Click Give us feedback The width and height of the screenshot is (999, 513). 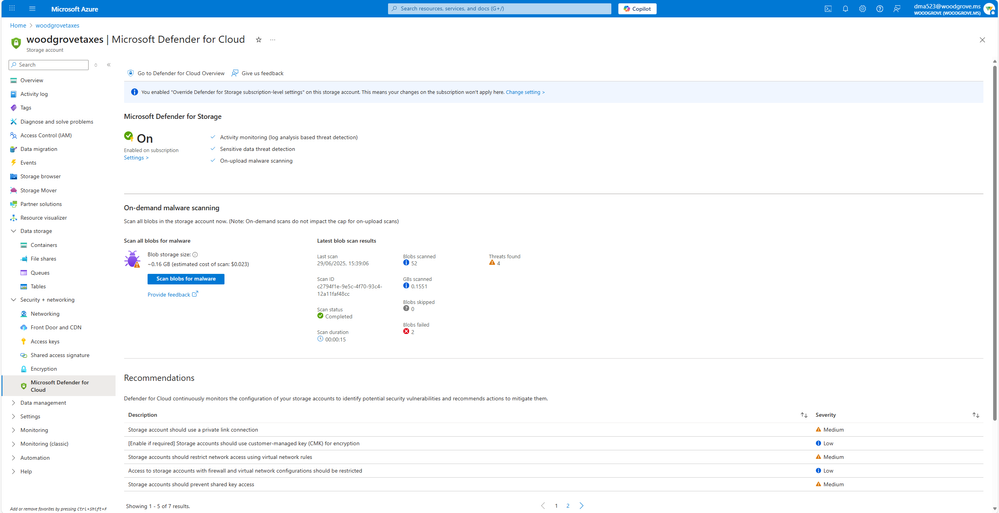[257, 73]
